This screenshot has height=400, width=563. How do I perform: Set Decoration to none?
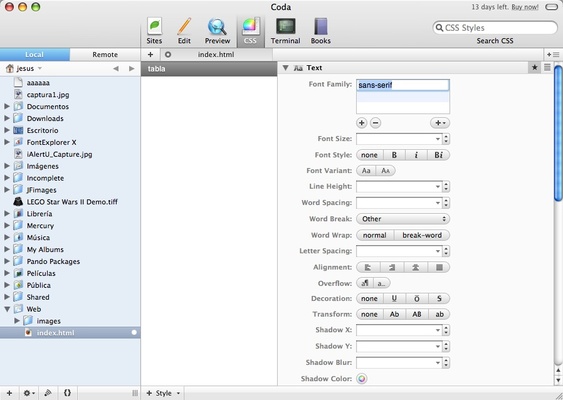(x=369, y=298)
